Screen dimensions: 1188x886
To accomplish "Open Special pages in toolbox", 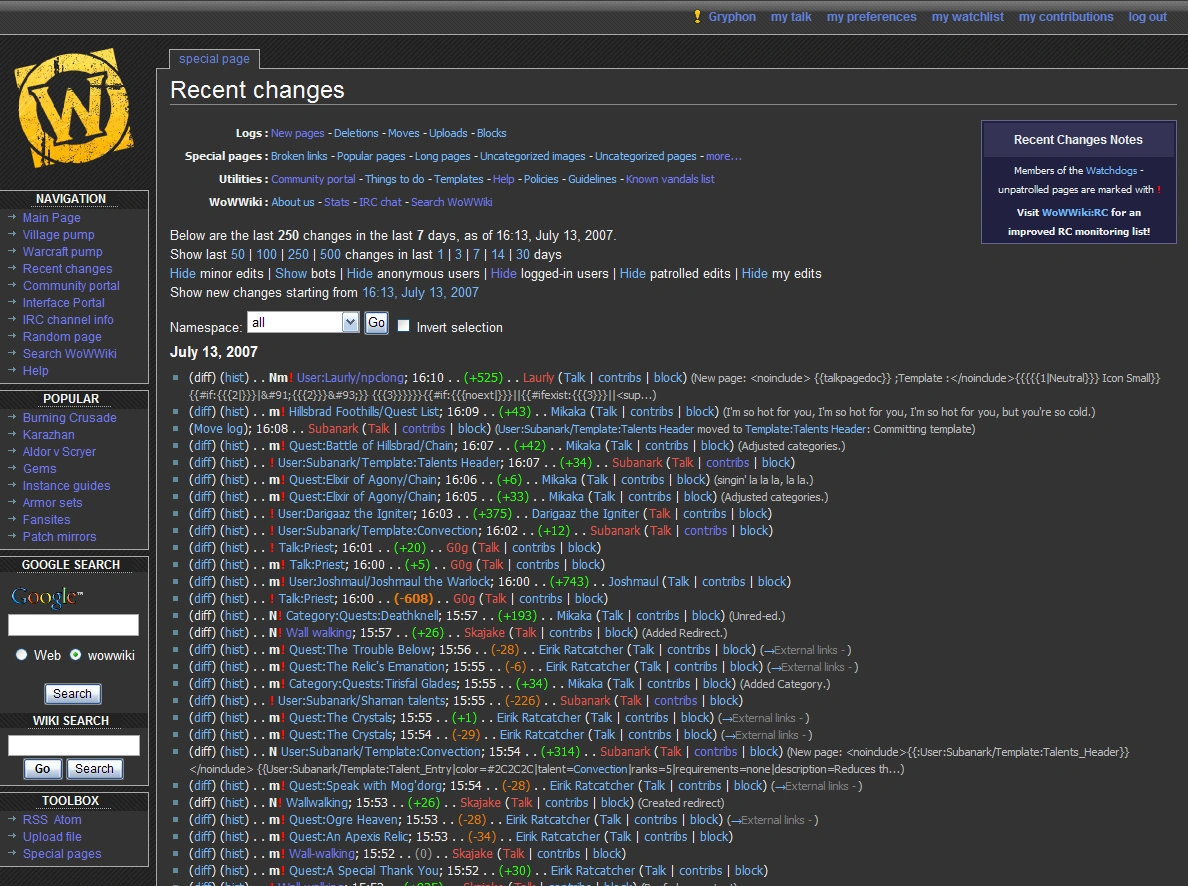I will 62,853.
